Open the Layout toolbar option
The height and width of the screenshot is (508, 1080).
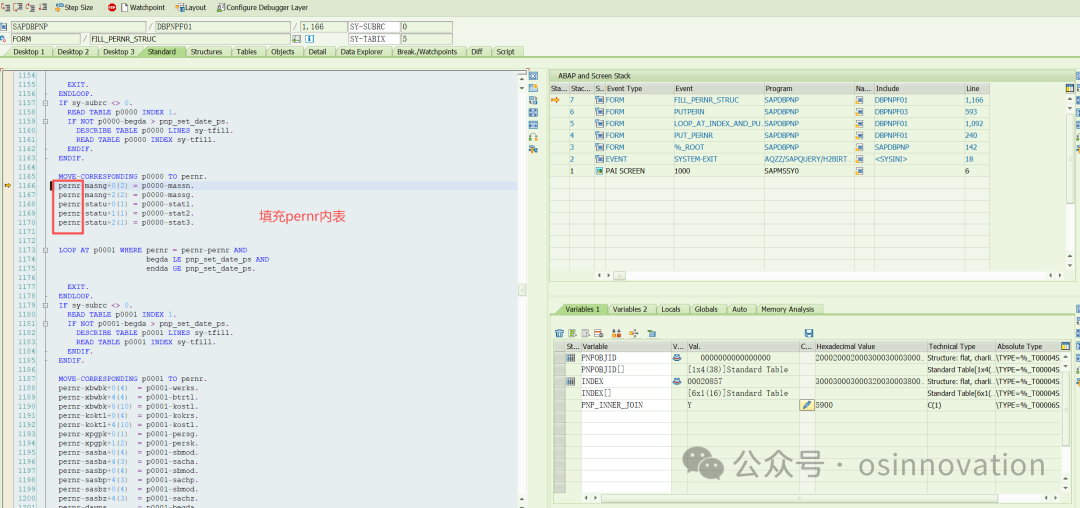tap(191, 8)
